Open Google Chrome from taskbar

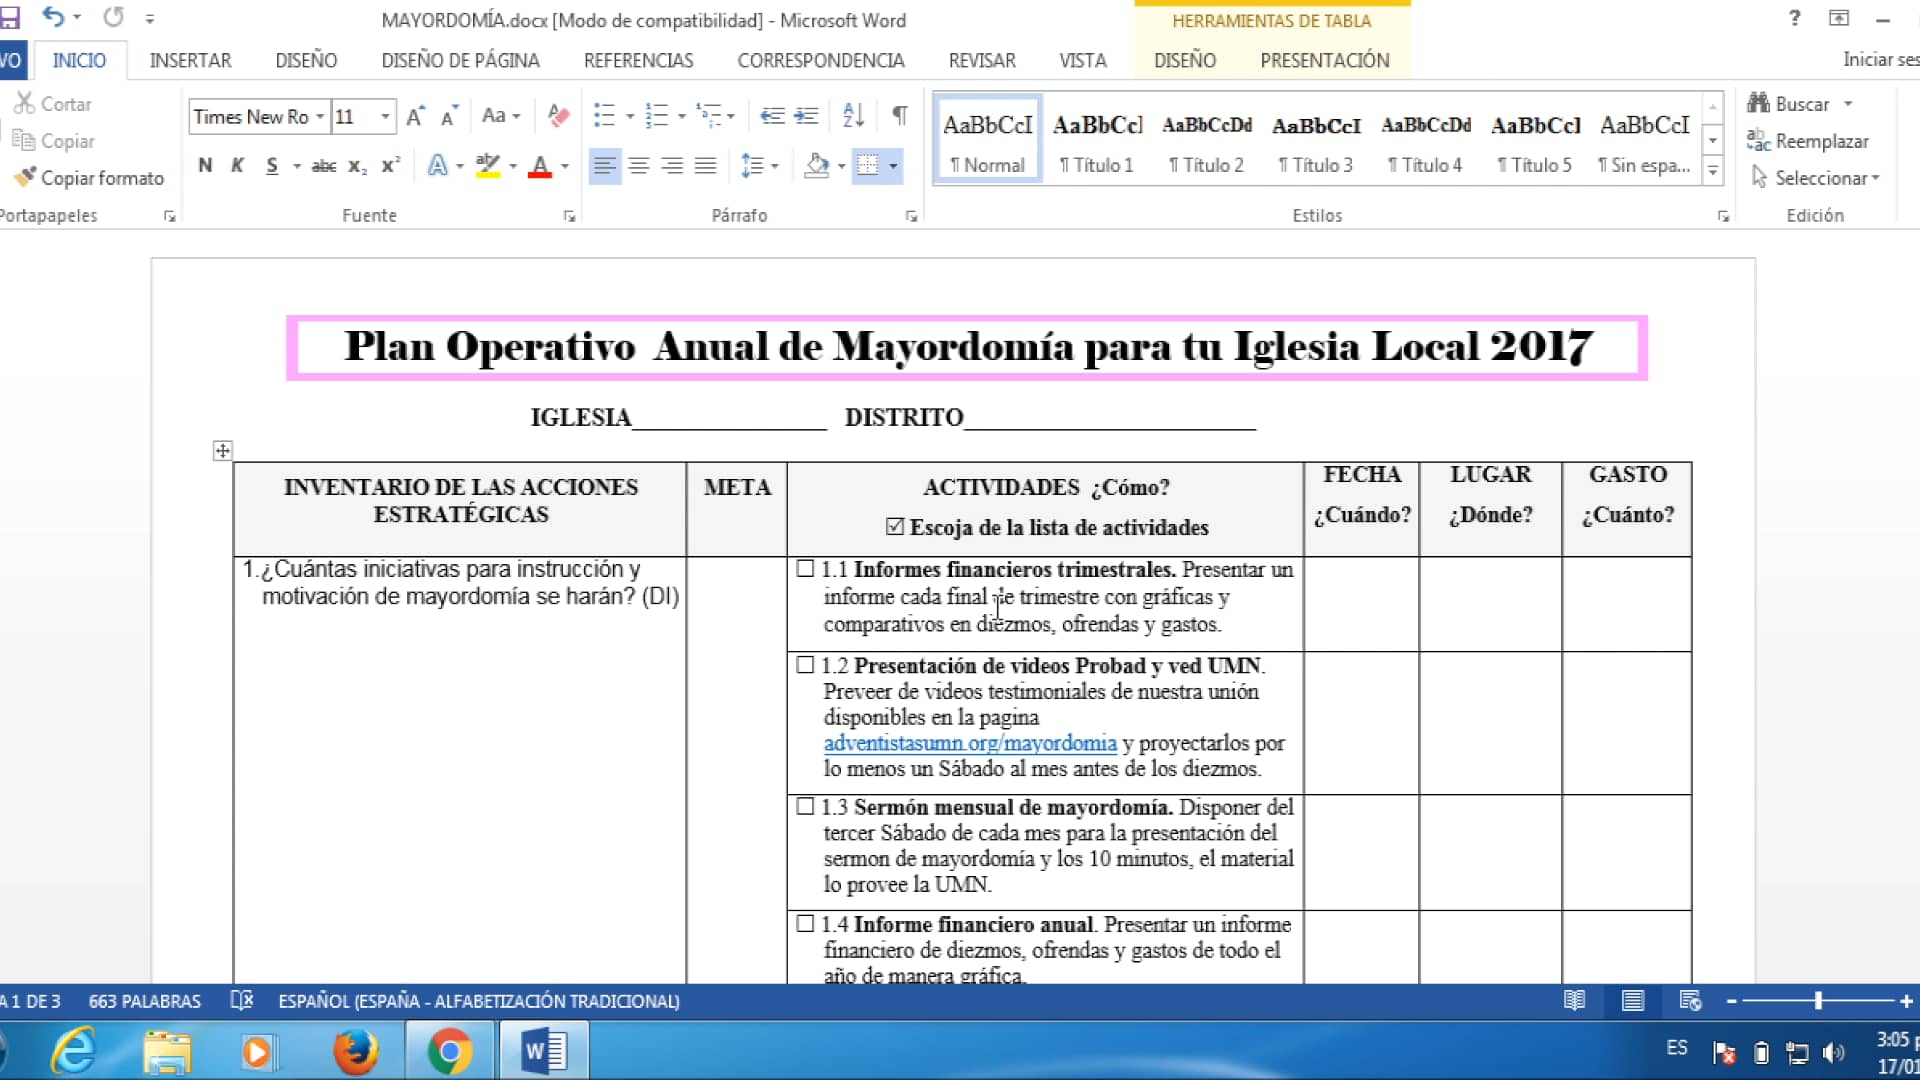pyautogui.click(x=449, y=1051)
